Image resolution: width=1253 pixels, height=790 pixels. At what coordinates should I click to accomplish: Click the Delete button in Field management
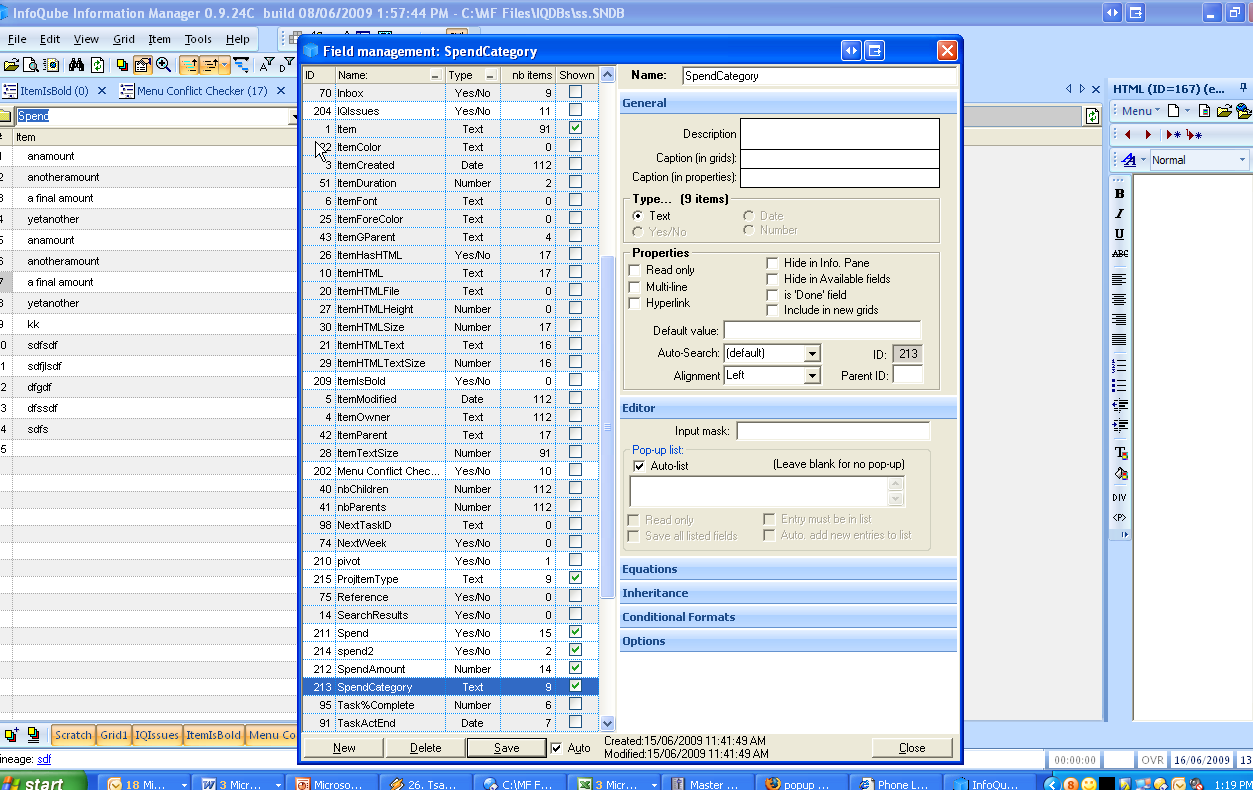425,748
